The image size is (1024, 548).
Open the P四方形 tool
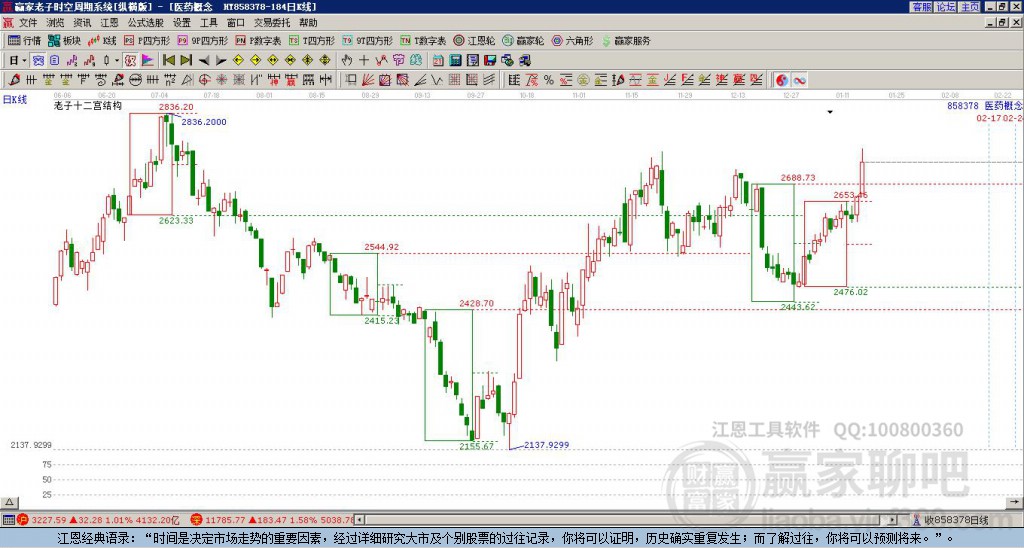click(x=147, y=40)
